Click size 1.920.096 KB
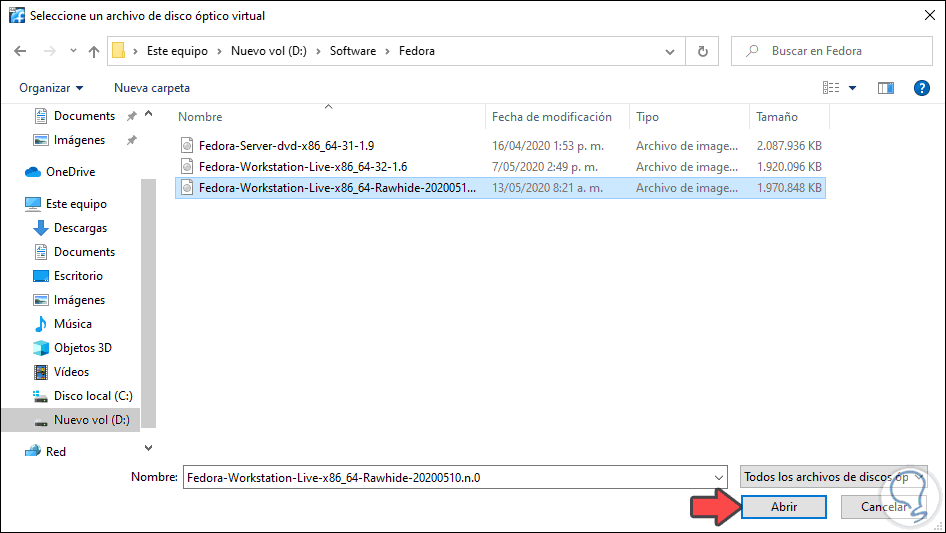 789,167
